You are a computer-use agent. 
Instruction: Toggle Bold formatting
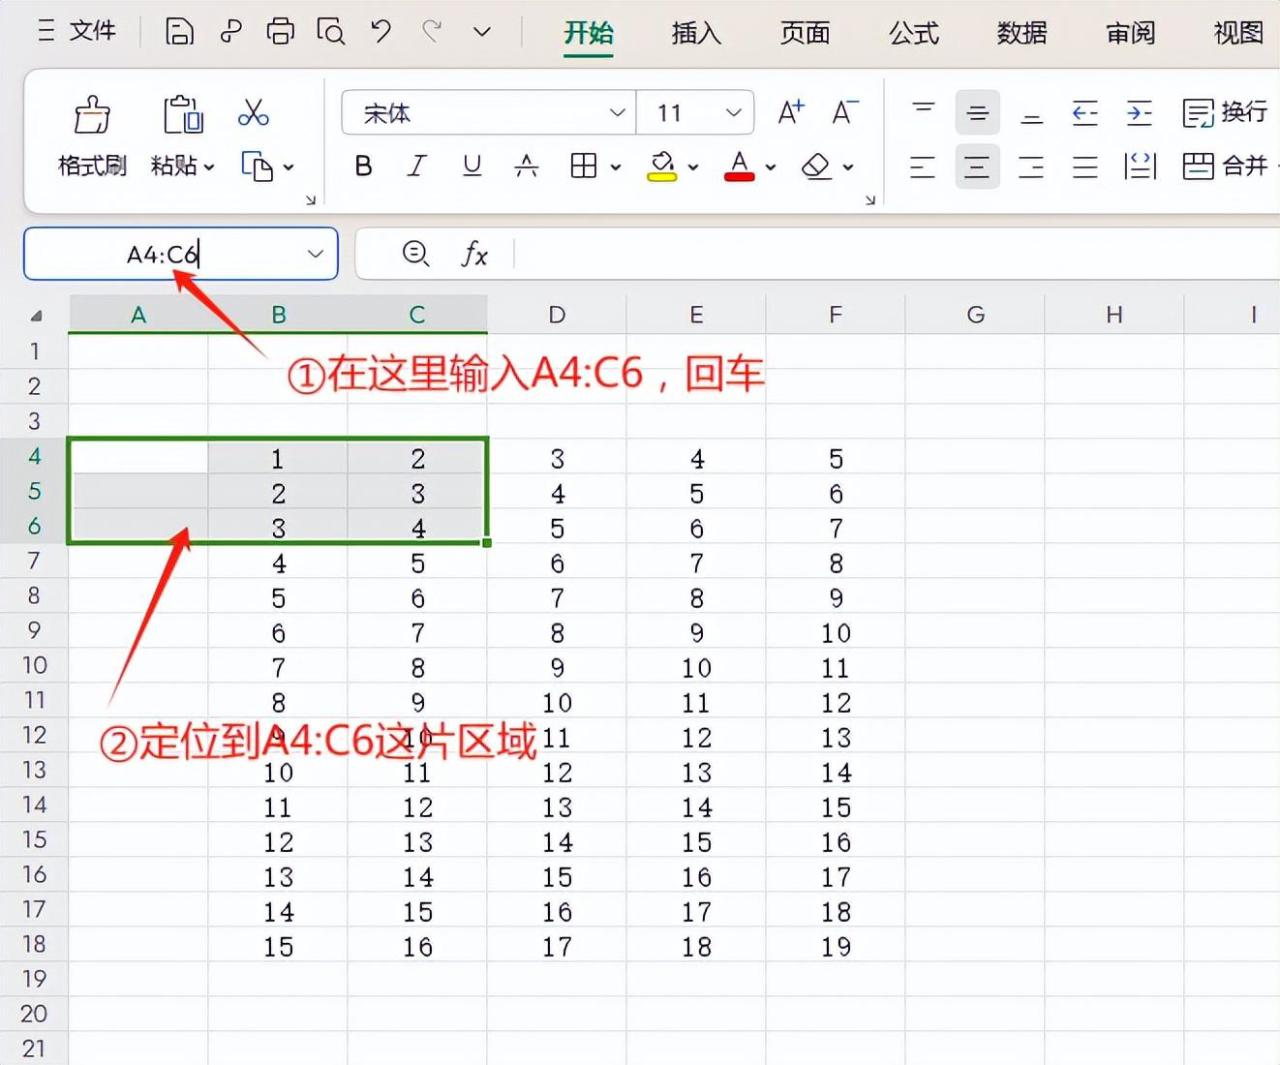pos(364,166)
